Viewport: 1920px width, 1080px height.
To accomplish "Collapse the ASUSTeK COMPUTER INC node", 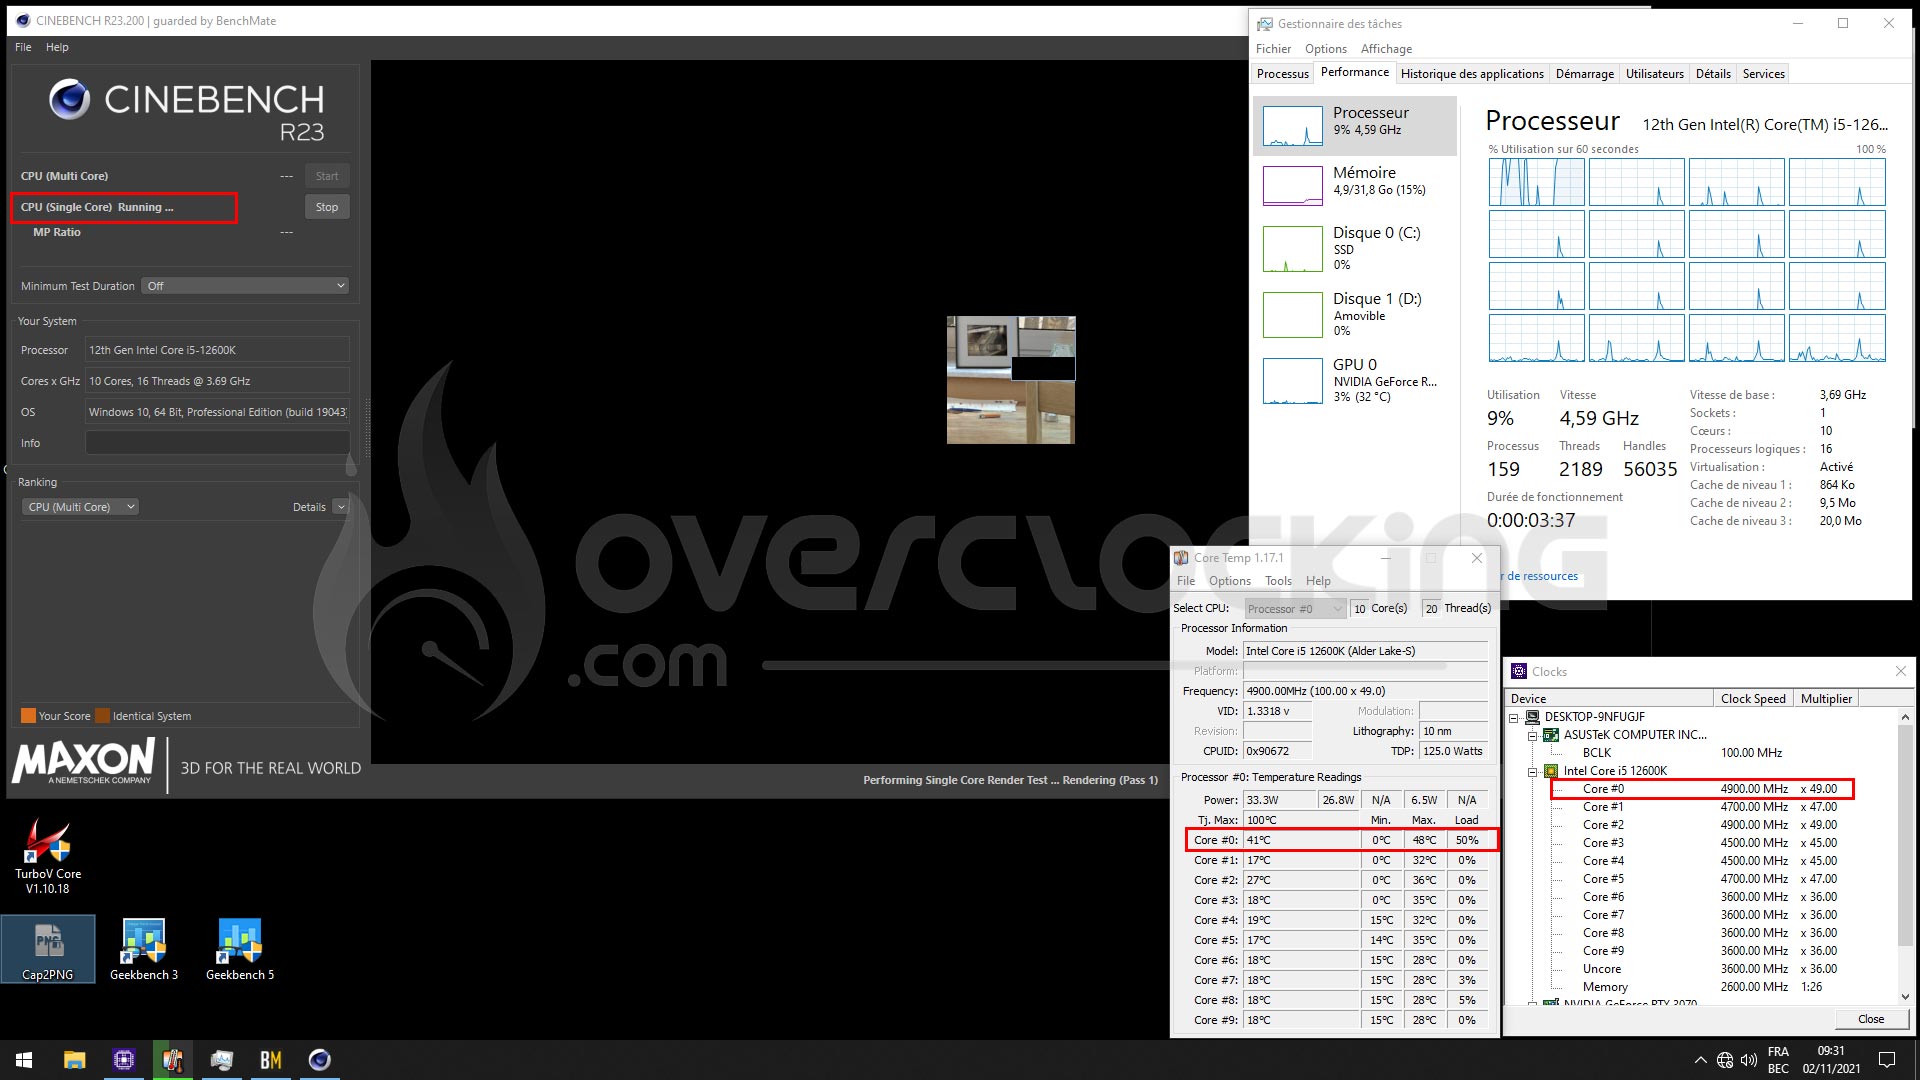I will (1532, 735).
